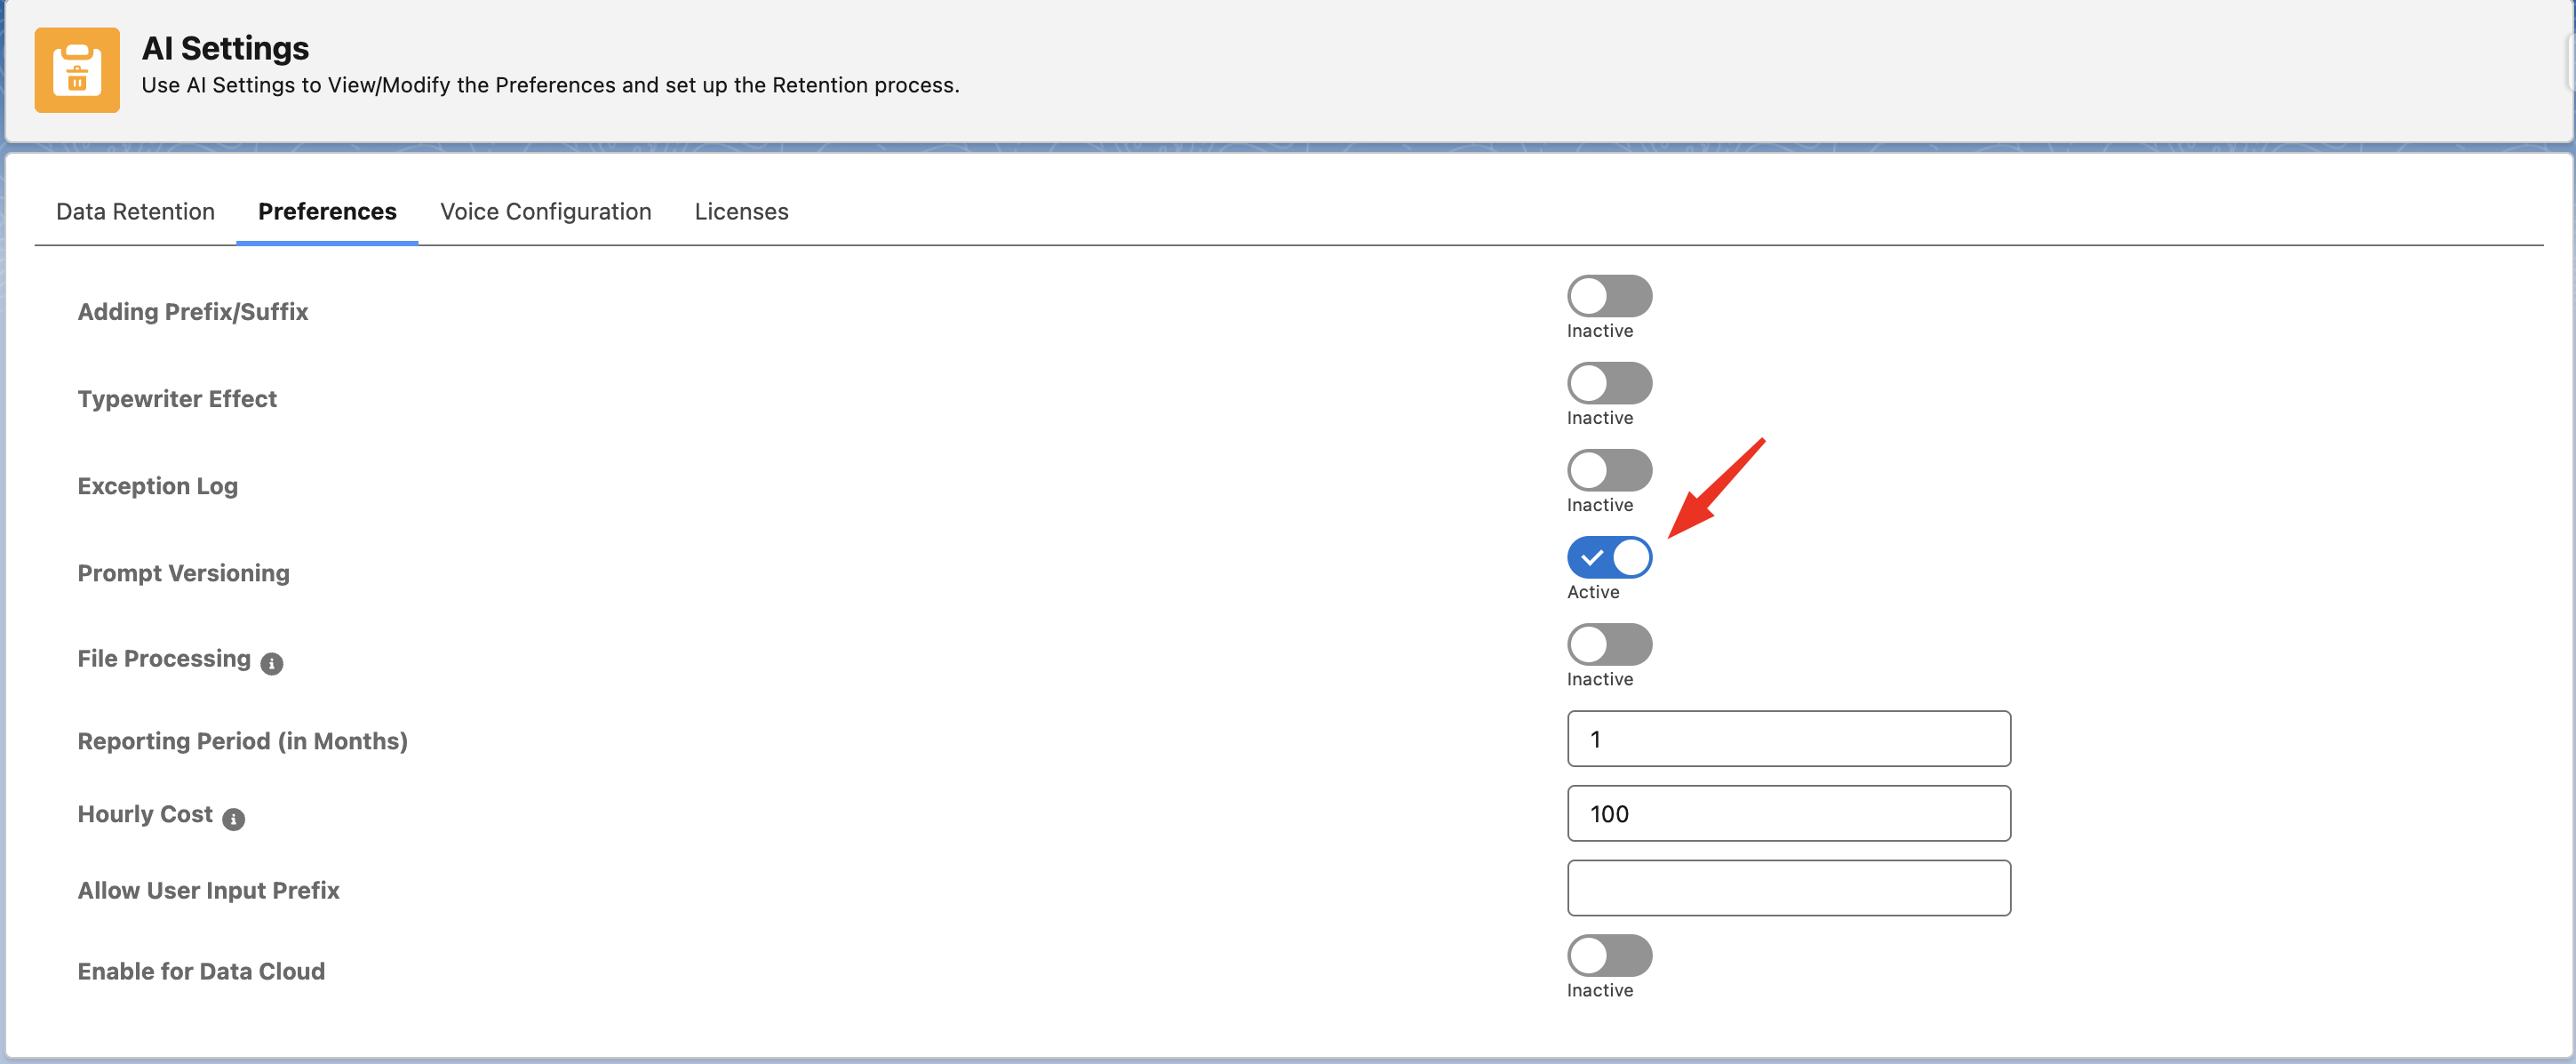Go to the Licenses tab

point(741,212)
